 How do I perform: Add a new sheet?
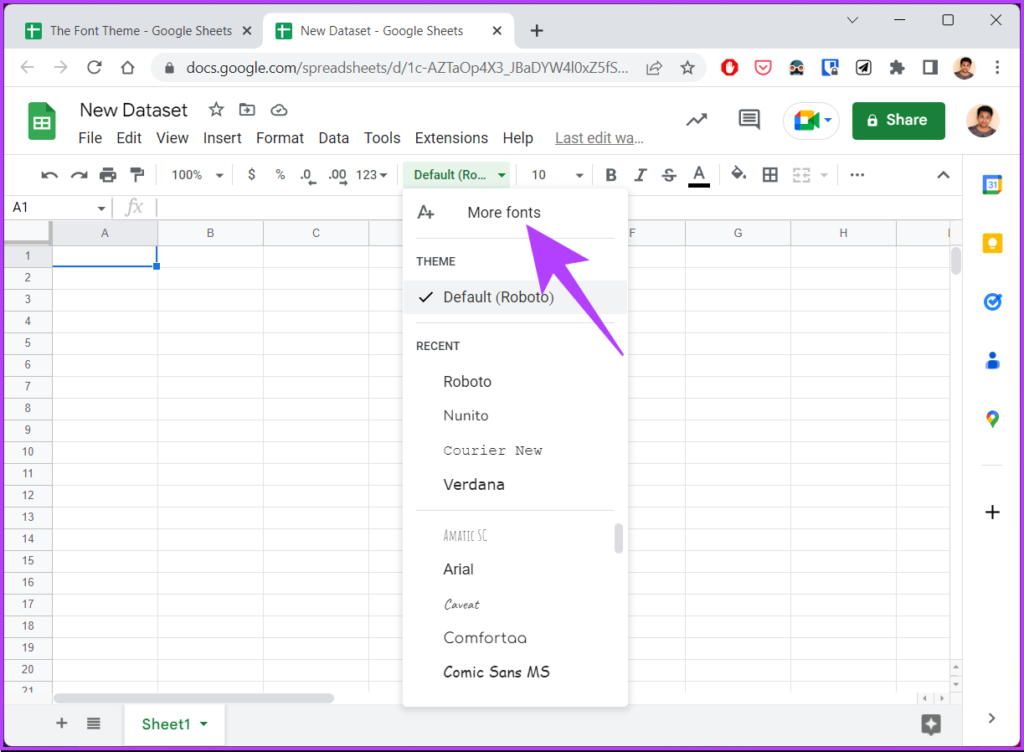[61, 723]
